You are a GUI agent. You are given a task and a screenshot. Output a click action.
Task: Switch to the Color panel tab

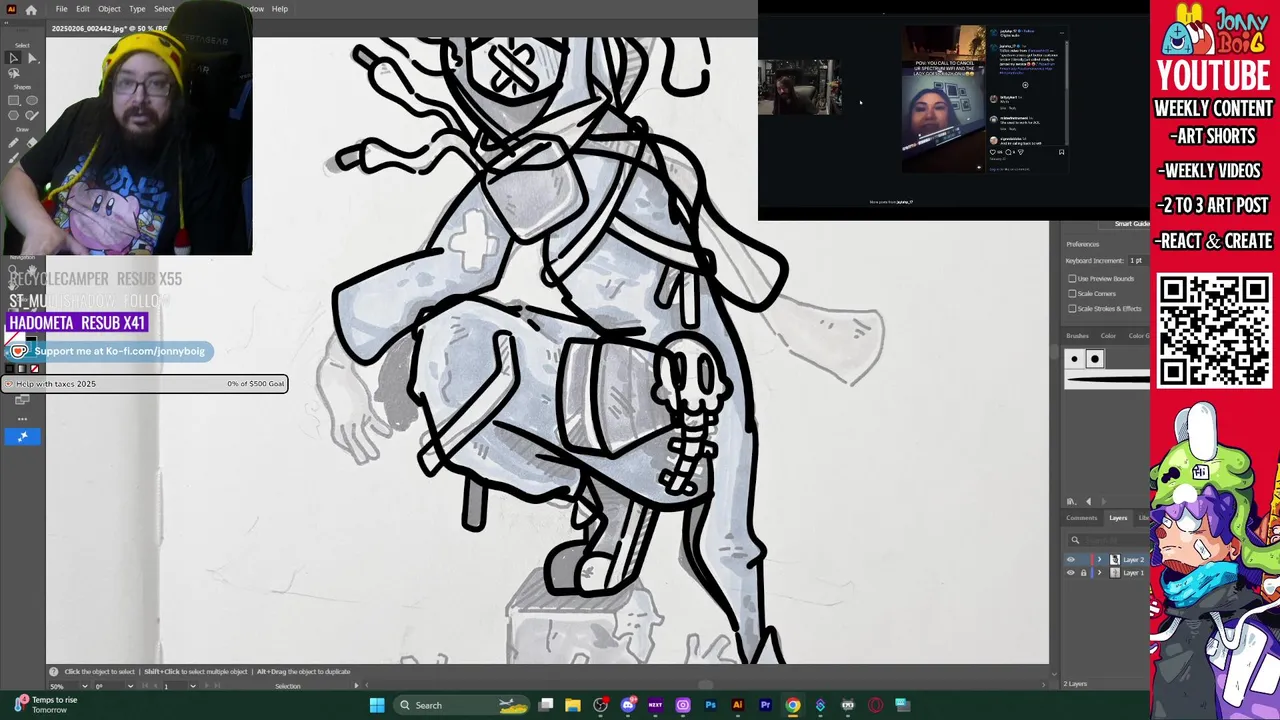(x=1108, y=336)
